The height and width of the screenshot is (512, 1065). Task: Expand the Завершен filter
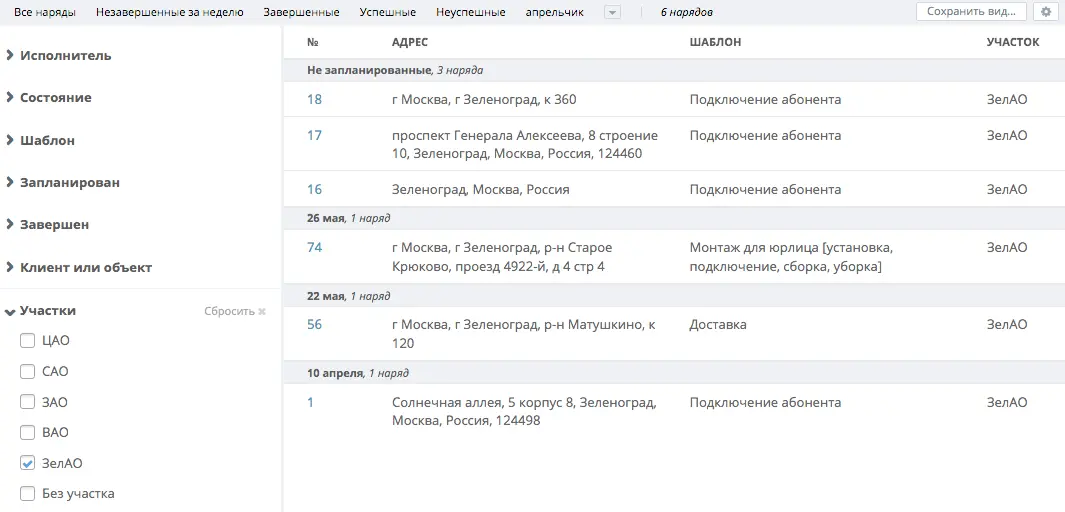click(48, 225)
